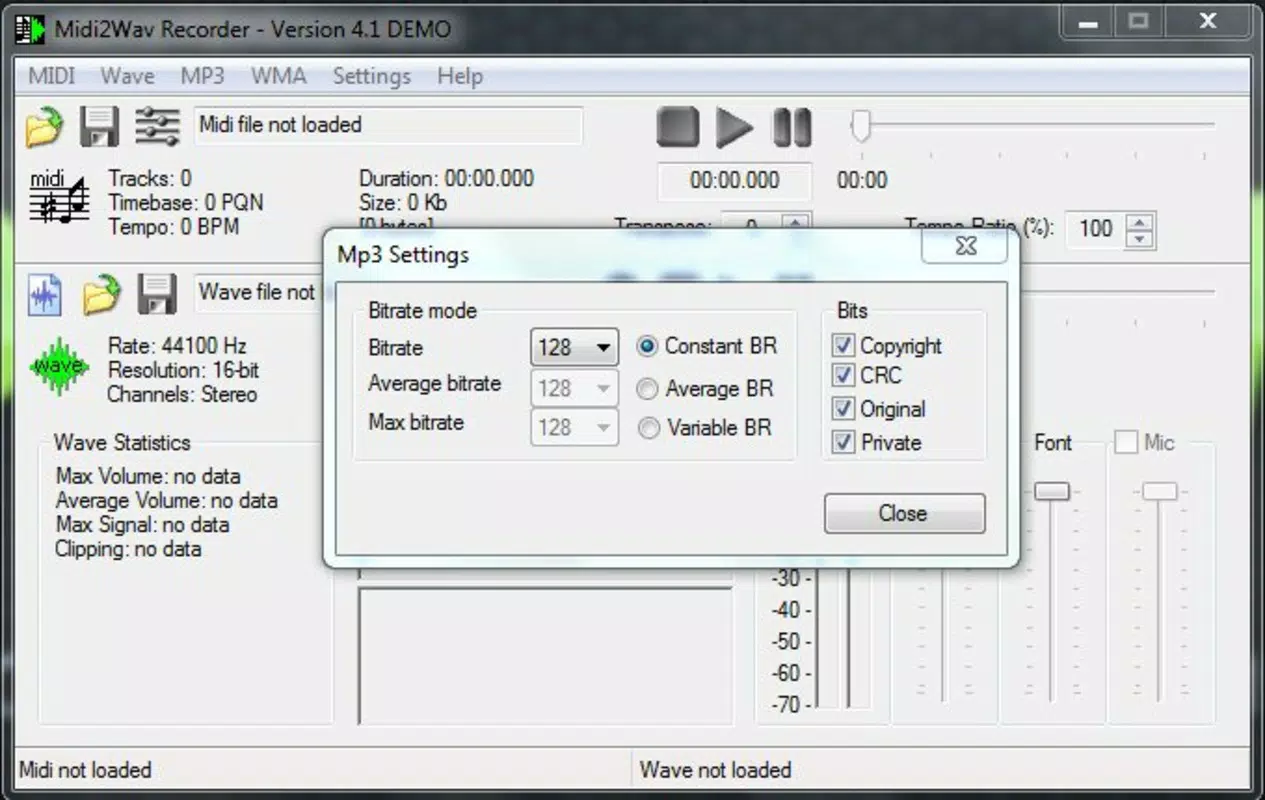
Task: Open wave file folder icon
Action: click(100, 295)
